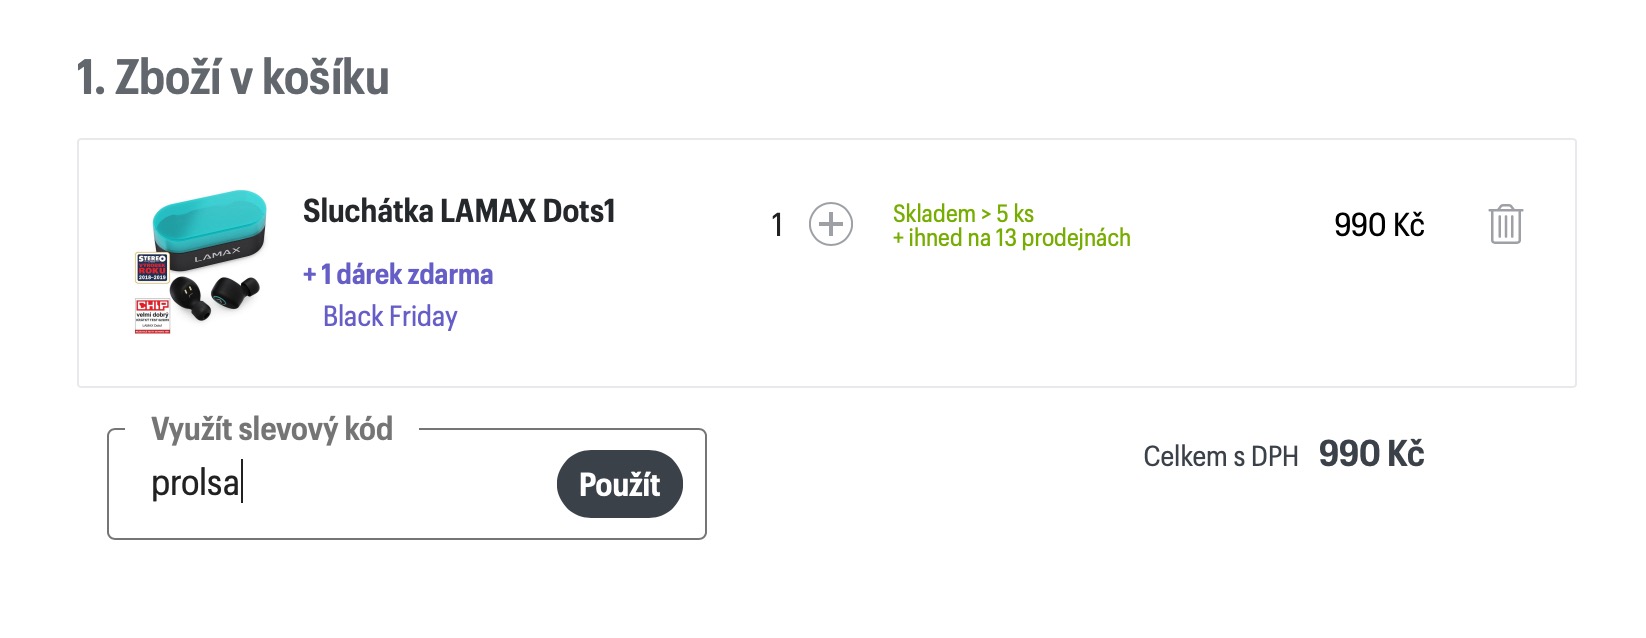Screen dimensions: 1646x638
Task: Click the 'Celkem s DPH' label
Action: pos(1220,456)
